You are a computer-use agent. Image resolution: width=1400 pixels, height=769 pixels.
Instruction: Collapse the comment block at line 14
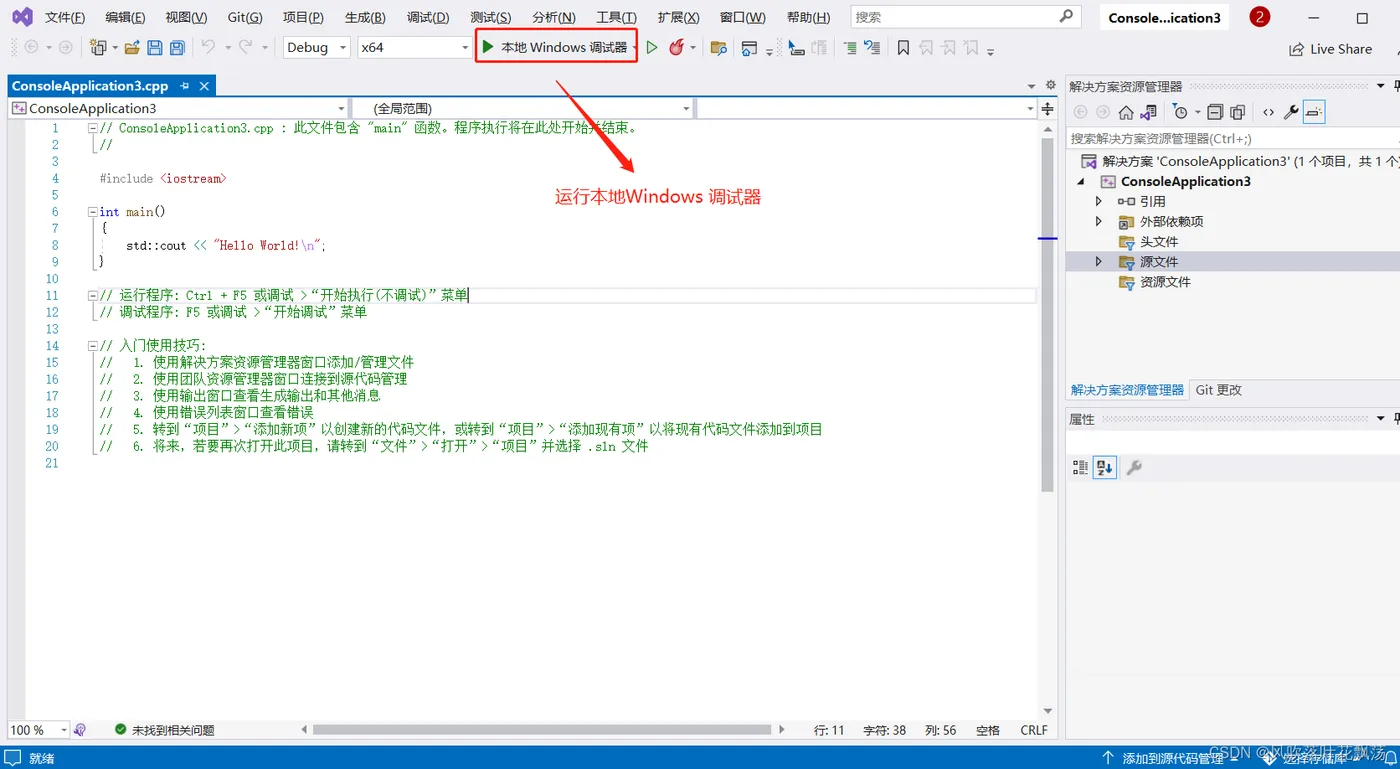coord(93,346)
